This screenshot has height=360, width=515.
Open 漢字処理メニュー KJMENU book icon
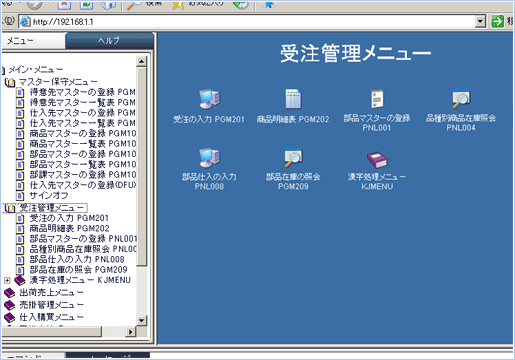coord(377,160)
